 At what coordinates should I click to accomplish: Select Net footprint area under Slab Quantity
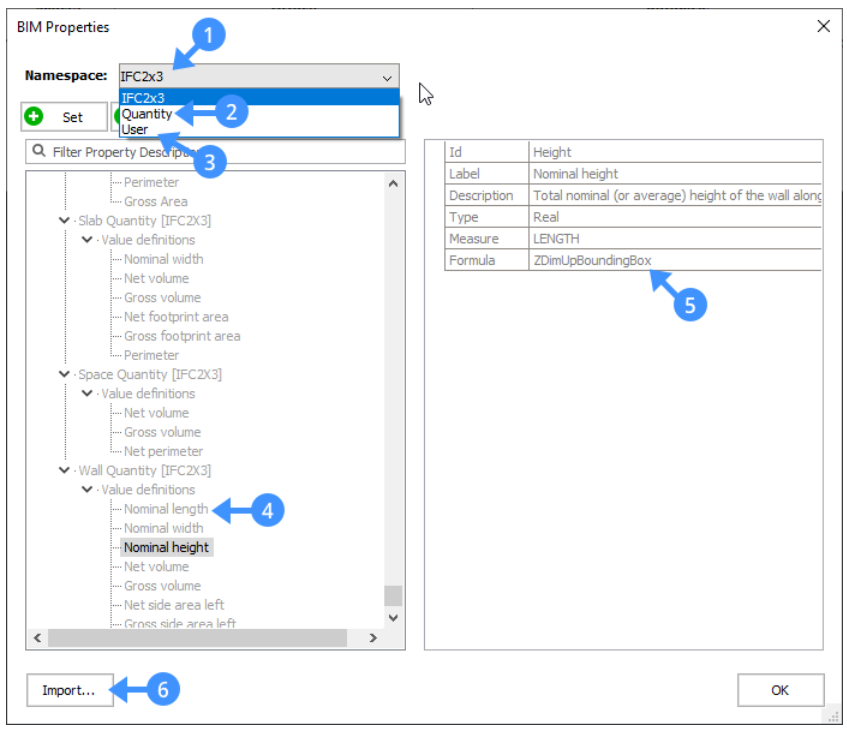coord(176,317)
